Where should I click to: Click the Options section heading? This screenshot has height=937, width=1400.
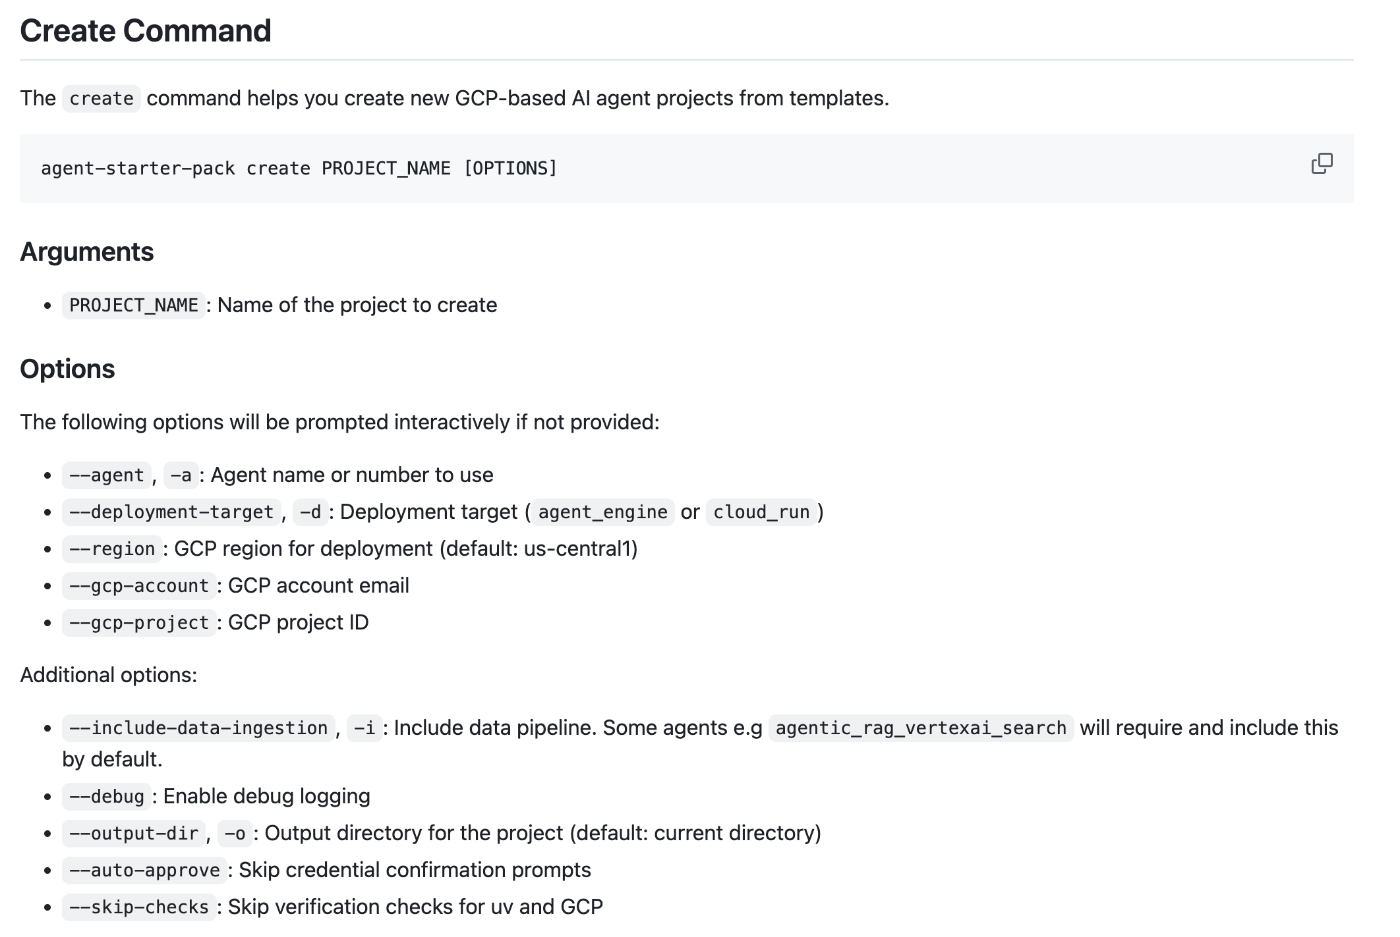click(67, 369)
